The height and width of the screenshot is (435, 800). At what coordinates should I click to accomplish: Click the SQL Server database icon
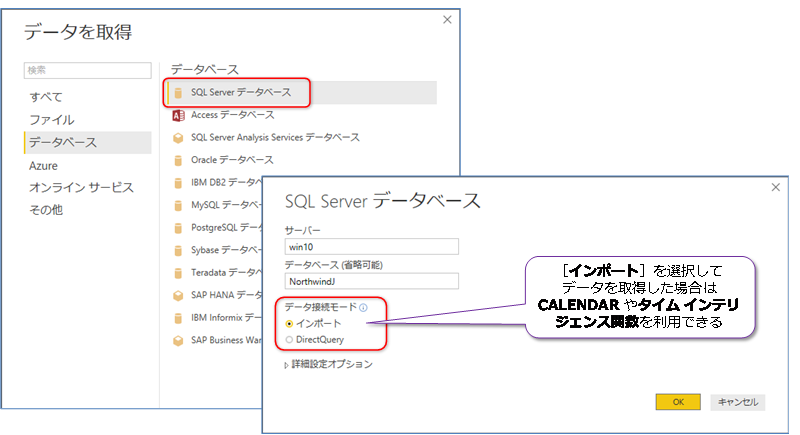pos(178,93)
